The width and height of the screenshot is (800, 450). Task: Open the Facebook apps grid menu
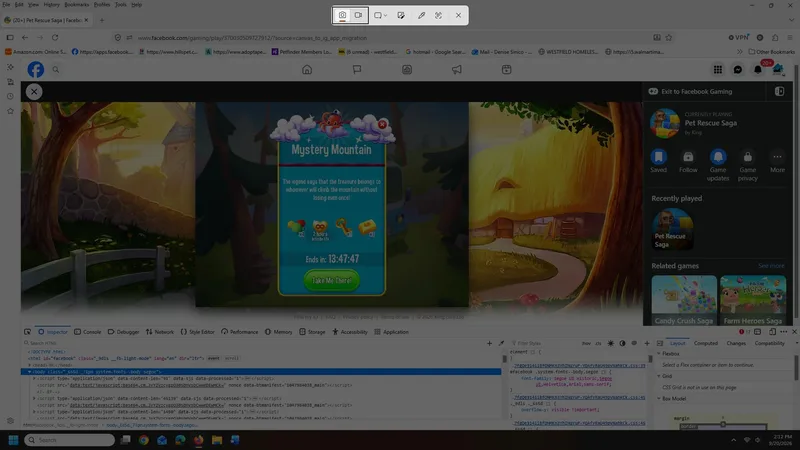click(718, 69)
